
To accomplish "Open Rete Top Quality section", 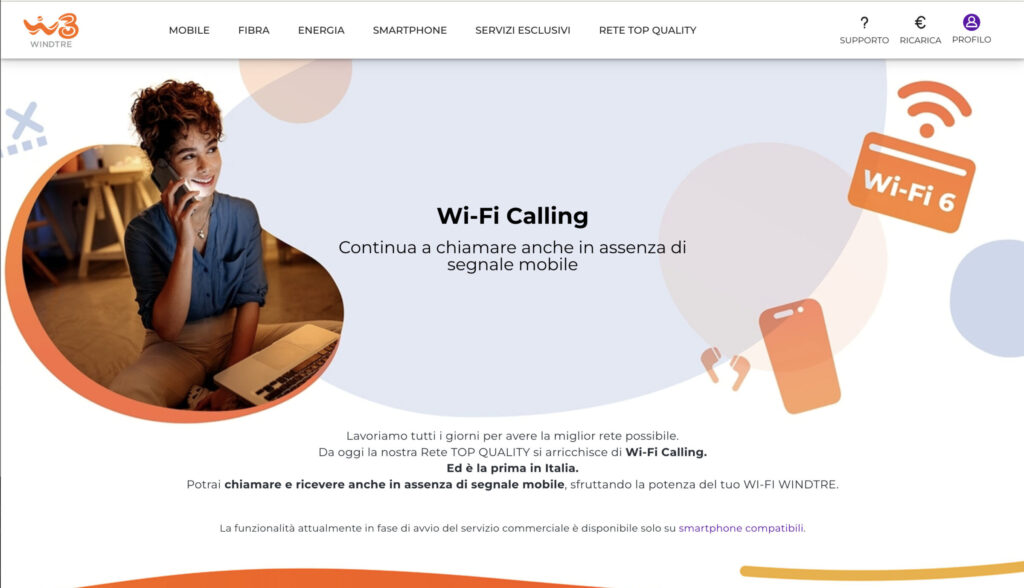I will click(647, 30).
